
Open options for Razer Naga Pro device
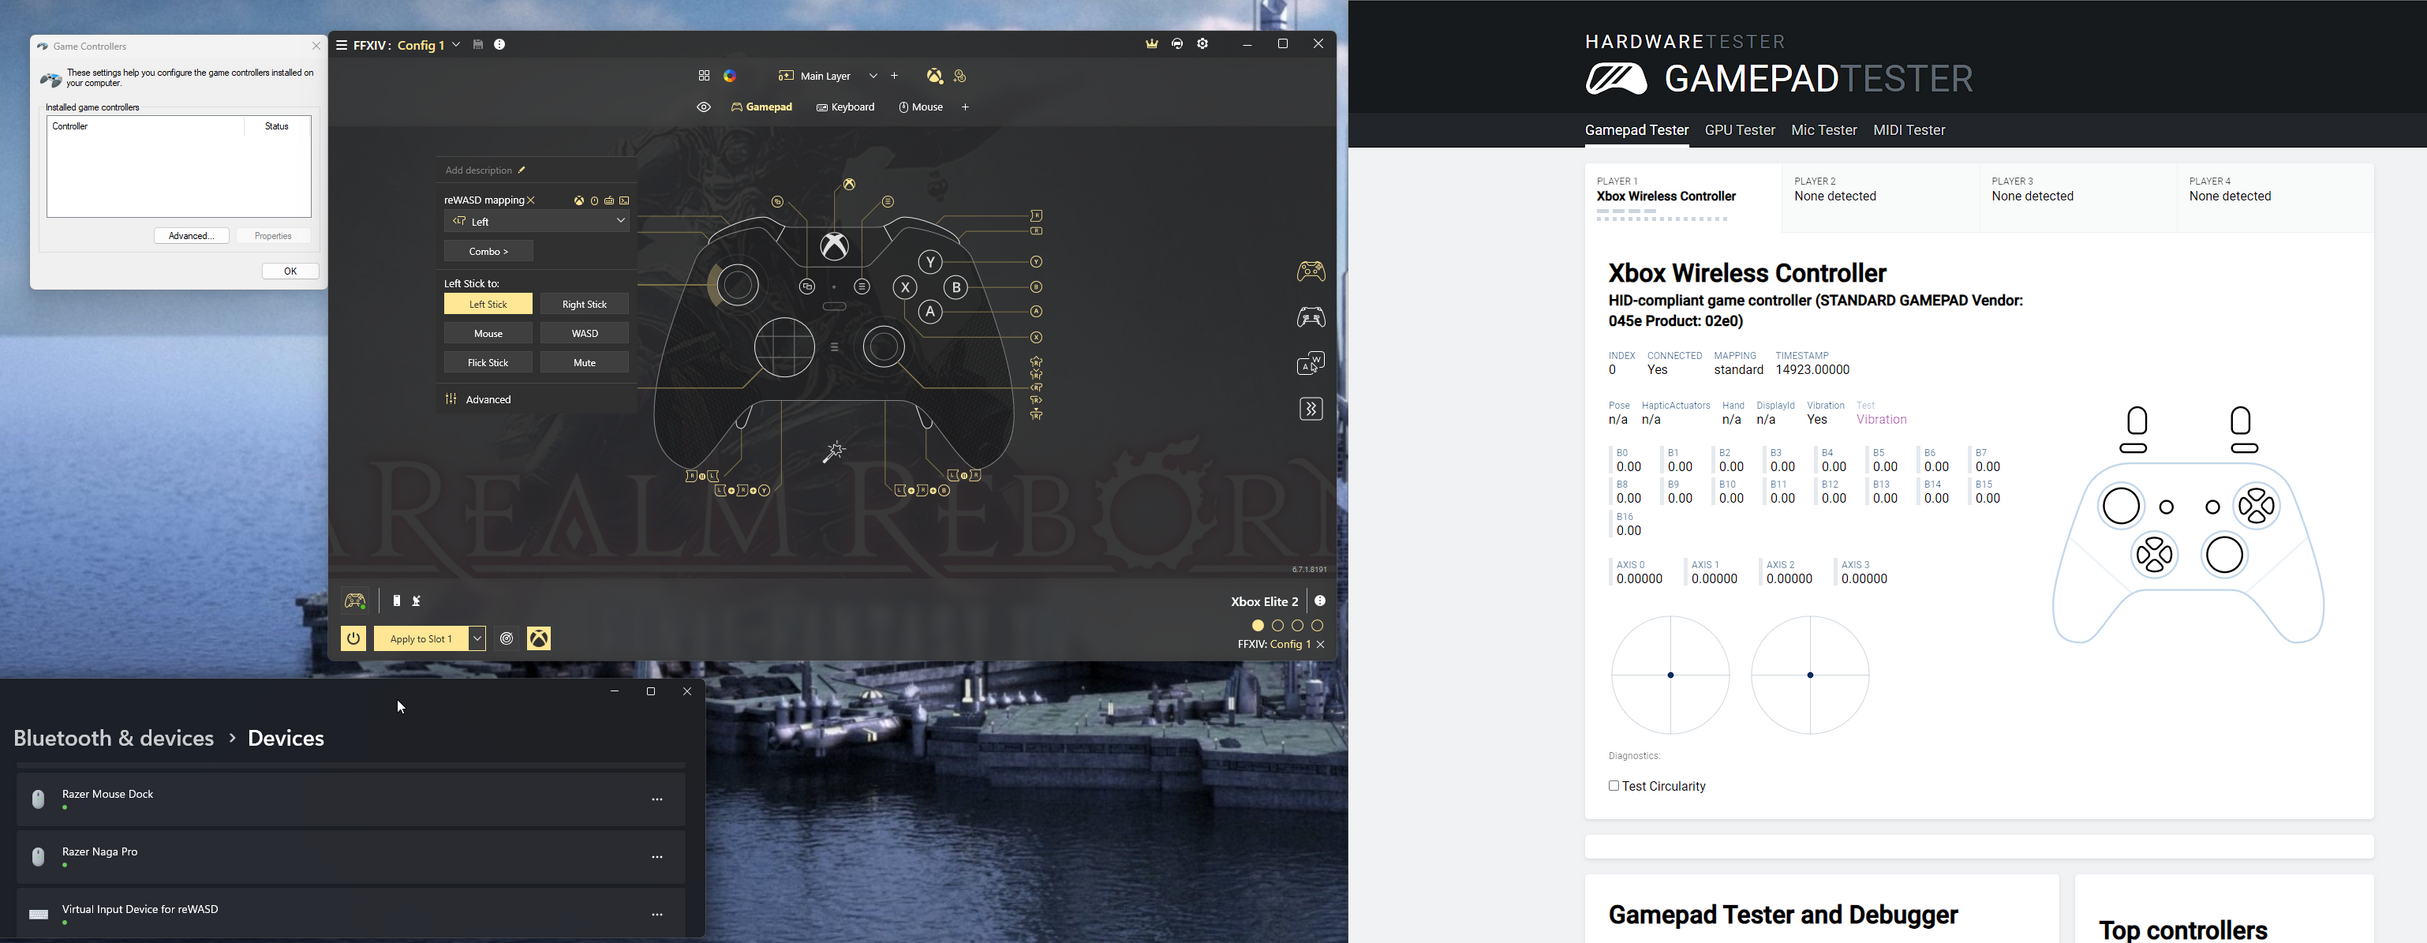coord(657,857)
